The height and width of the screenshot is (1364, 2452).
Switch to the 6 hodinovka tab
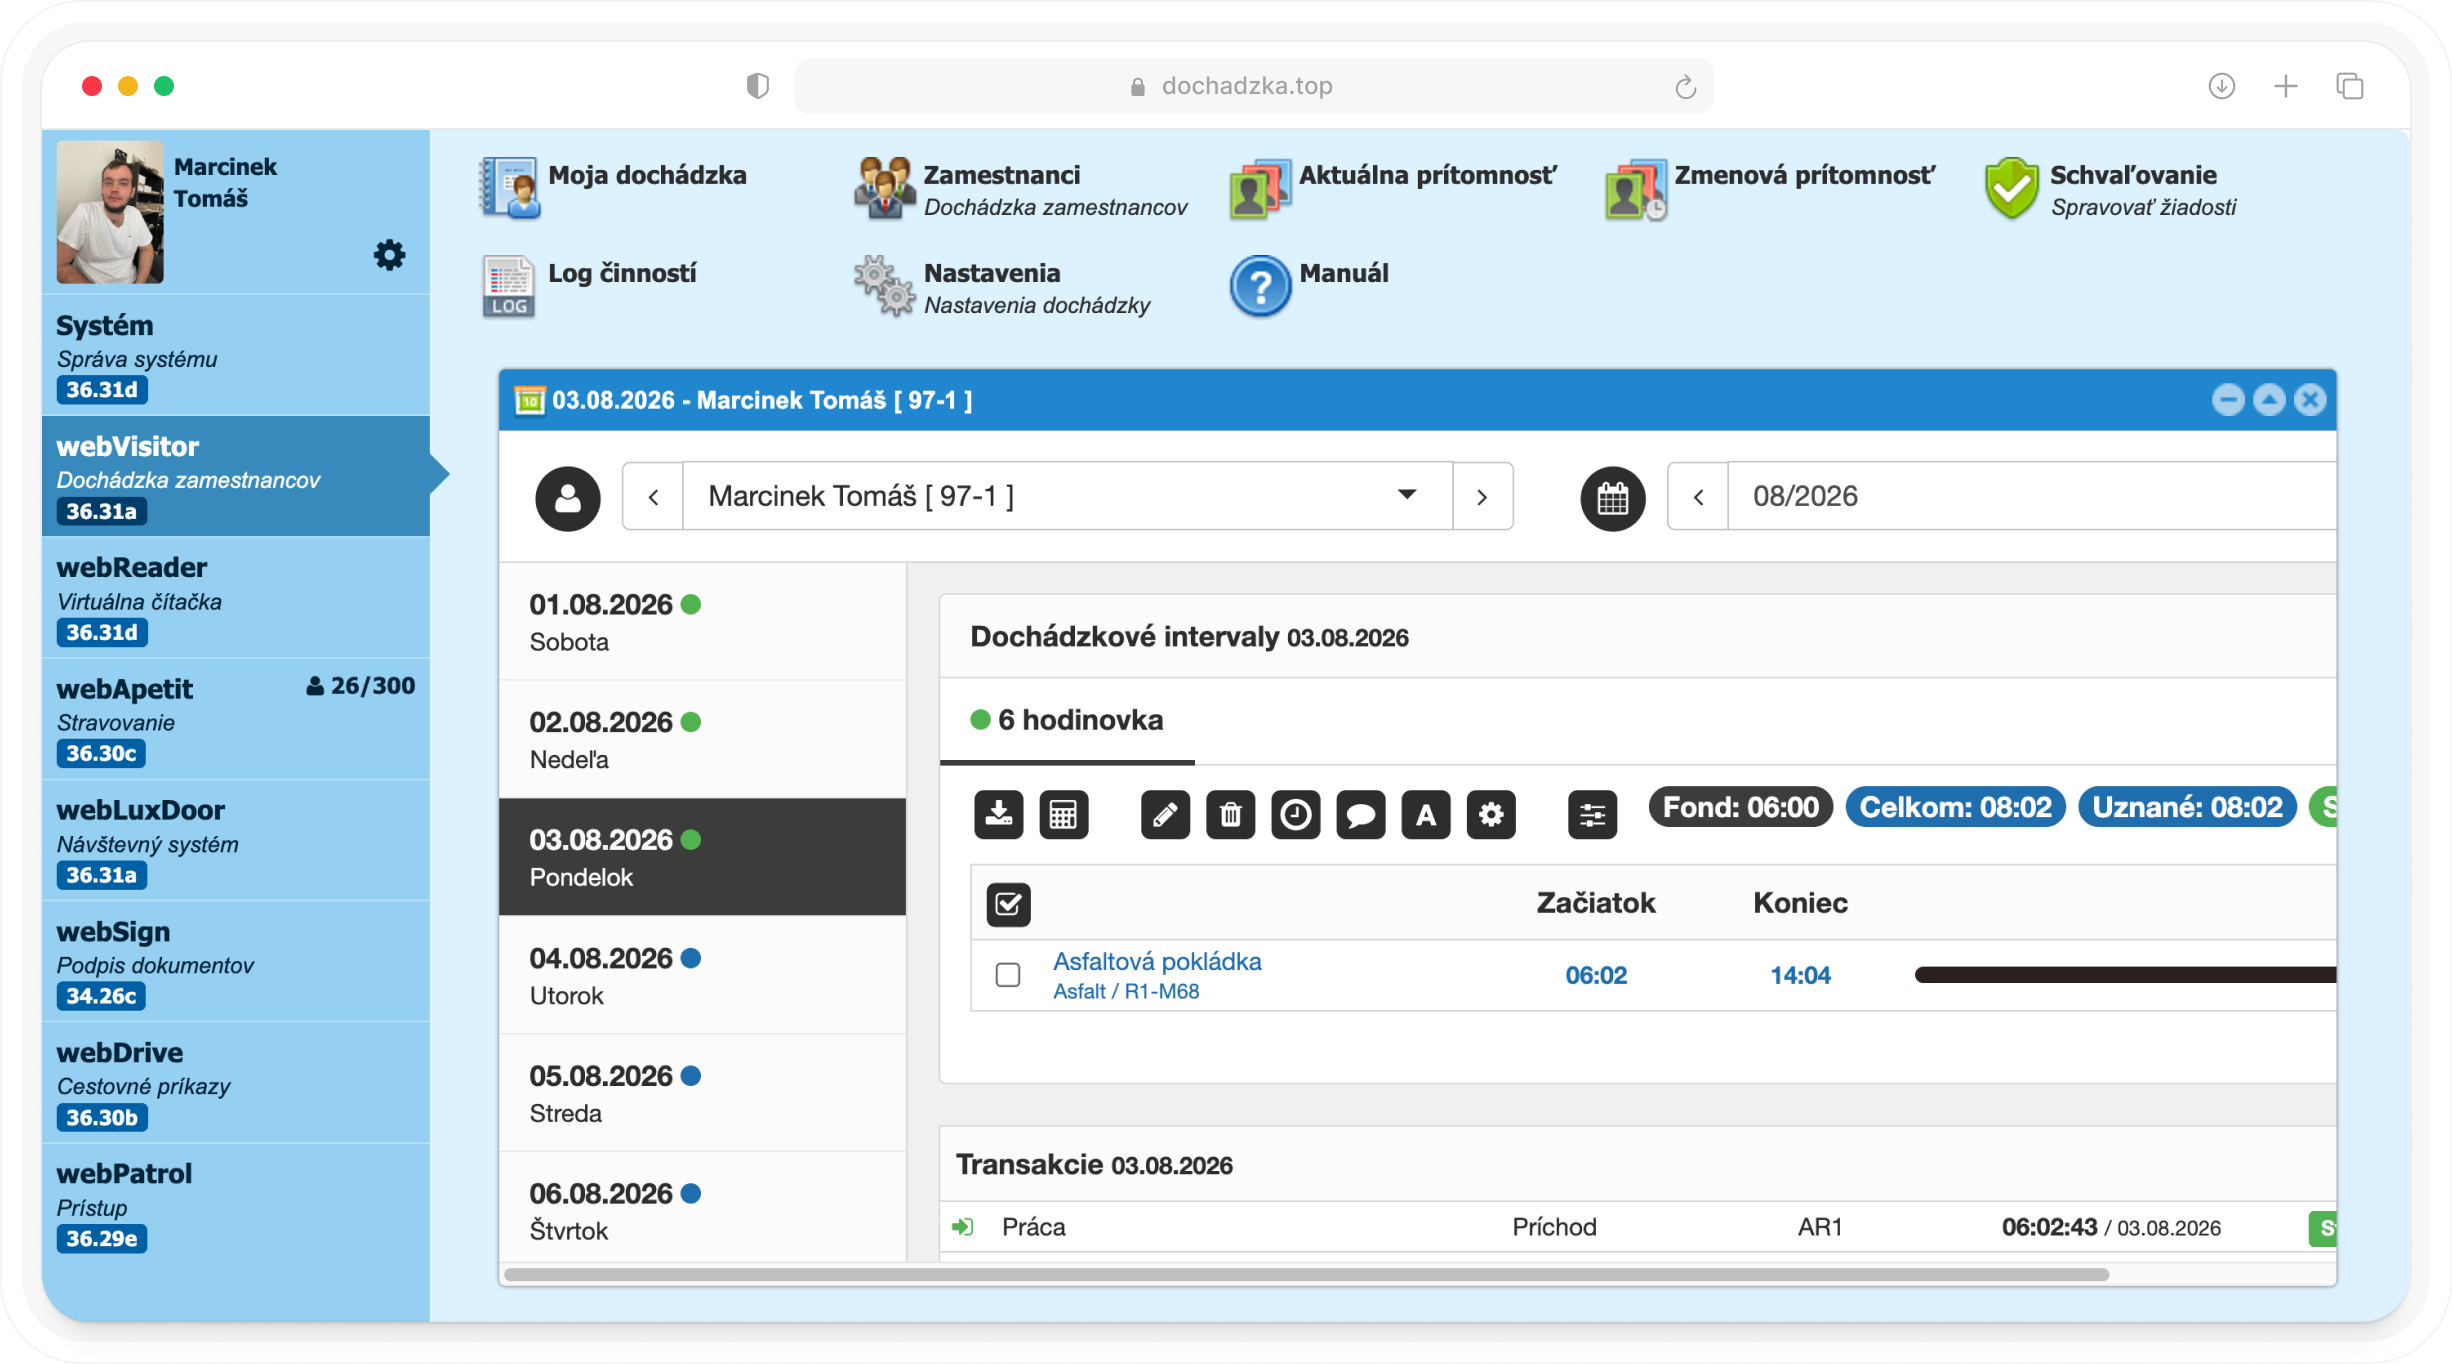[1067, 720]
